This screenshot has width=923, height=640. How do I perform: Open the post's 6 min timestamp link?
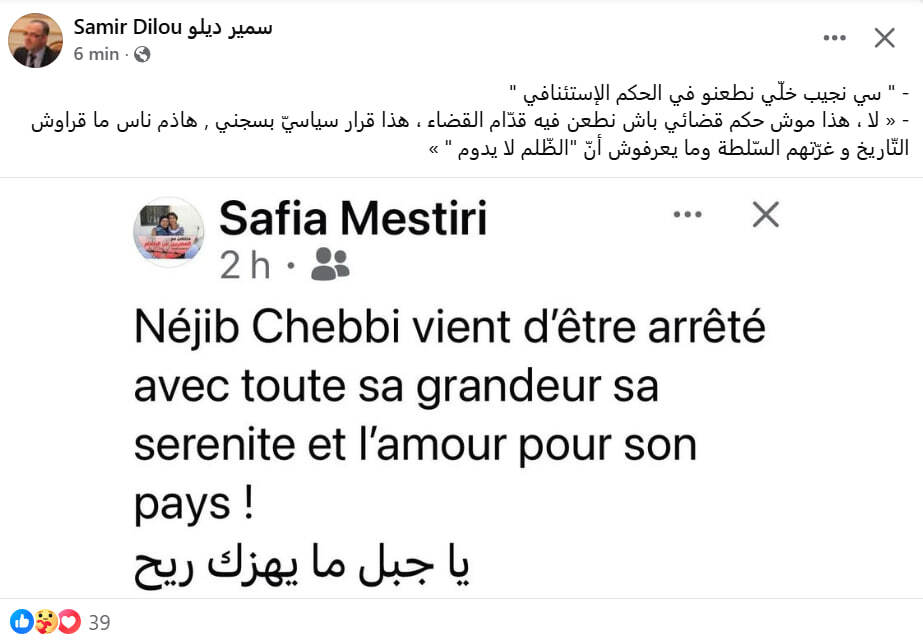point(96,54)
